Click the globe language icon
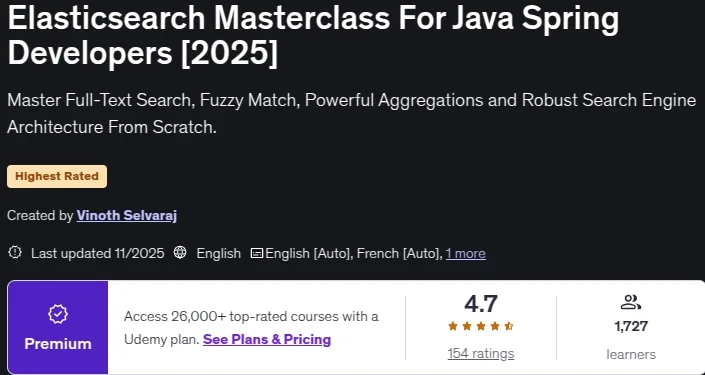Viewport: 705px width, 375px height. pyautogui.click(x=180, y=253)
